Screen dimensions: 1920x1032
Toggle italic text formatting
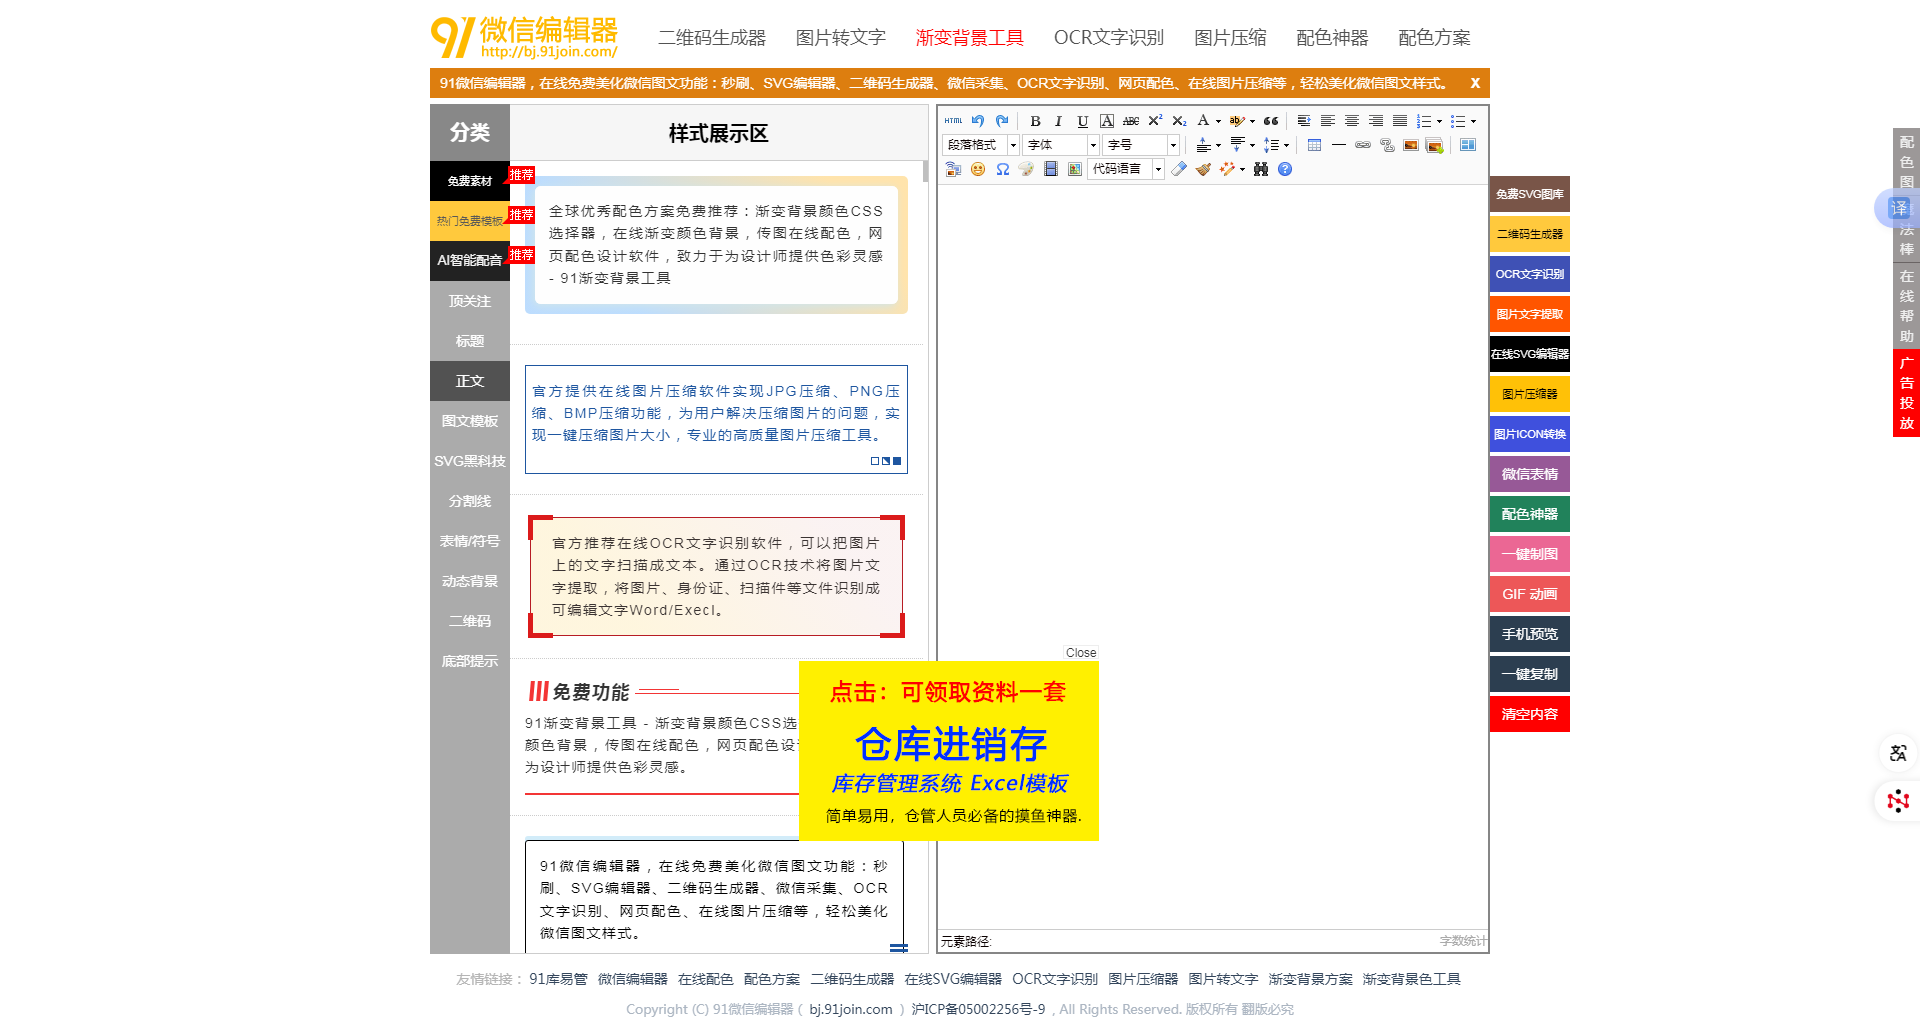tap(1059, 121)
